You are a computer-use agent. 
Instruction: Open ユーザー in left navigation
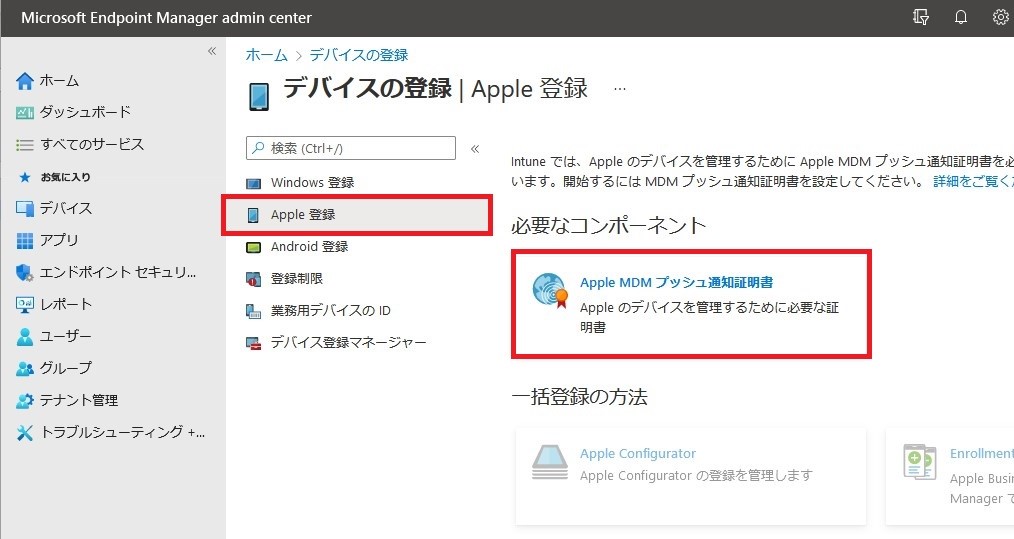(66, 336)
